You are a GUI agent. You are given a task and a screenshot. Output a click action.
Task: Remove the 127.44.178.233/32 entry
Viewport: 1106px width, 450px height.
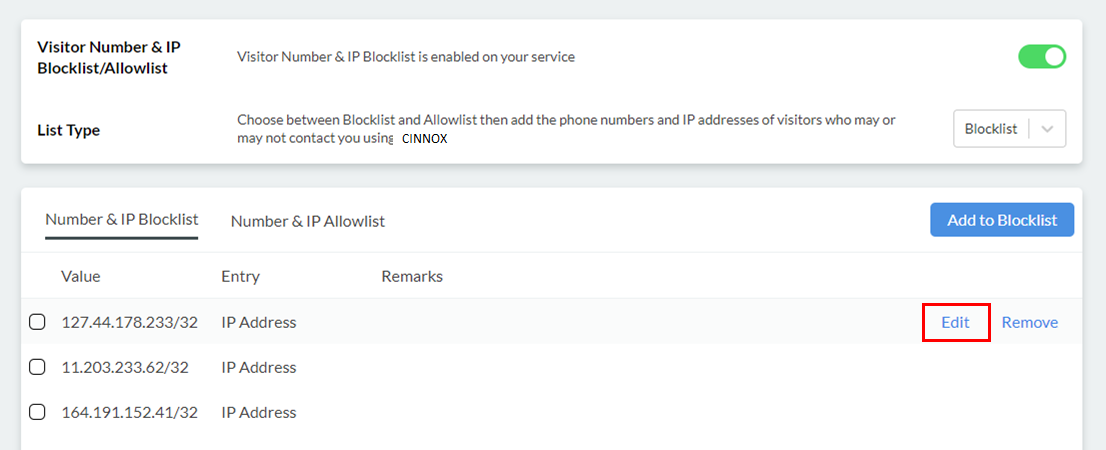pos(1030,322)
